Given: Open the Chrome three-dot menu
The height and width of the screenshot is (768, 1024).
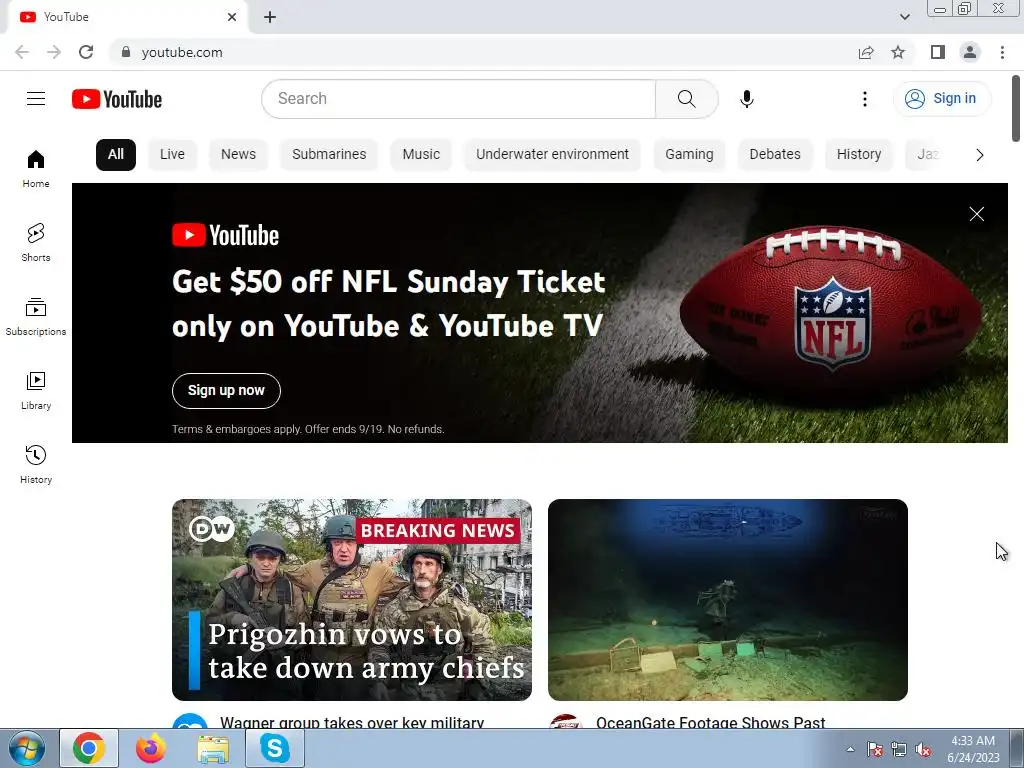Looking at the screenshot, I should click(1002, 52).
